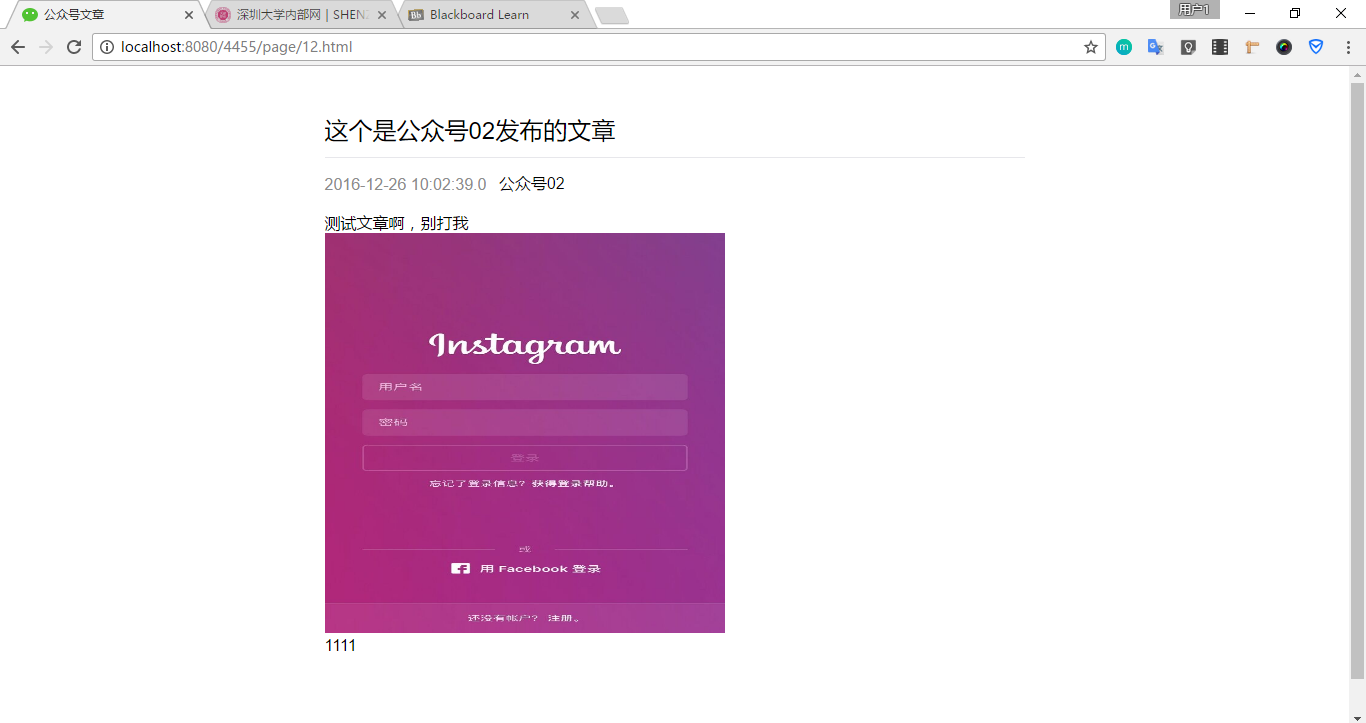Open Chrome's three-dot menu

point(1348,47)
